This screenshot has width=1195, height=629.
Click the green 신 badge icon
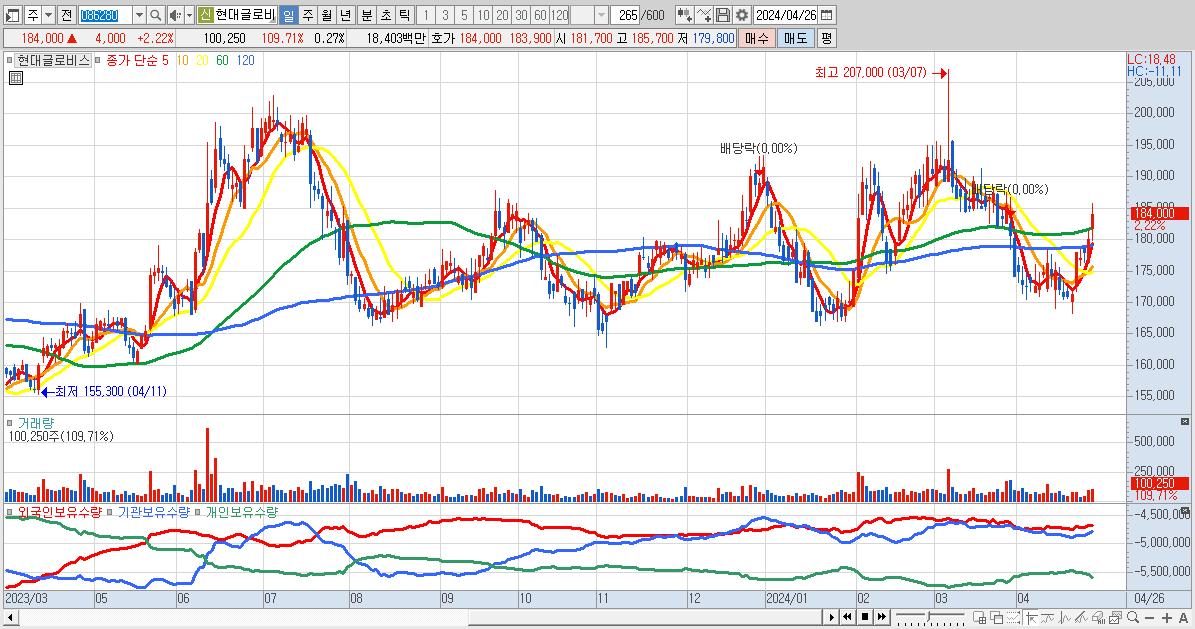[205, 15]
